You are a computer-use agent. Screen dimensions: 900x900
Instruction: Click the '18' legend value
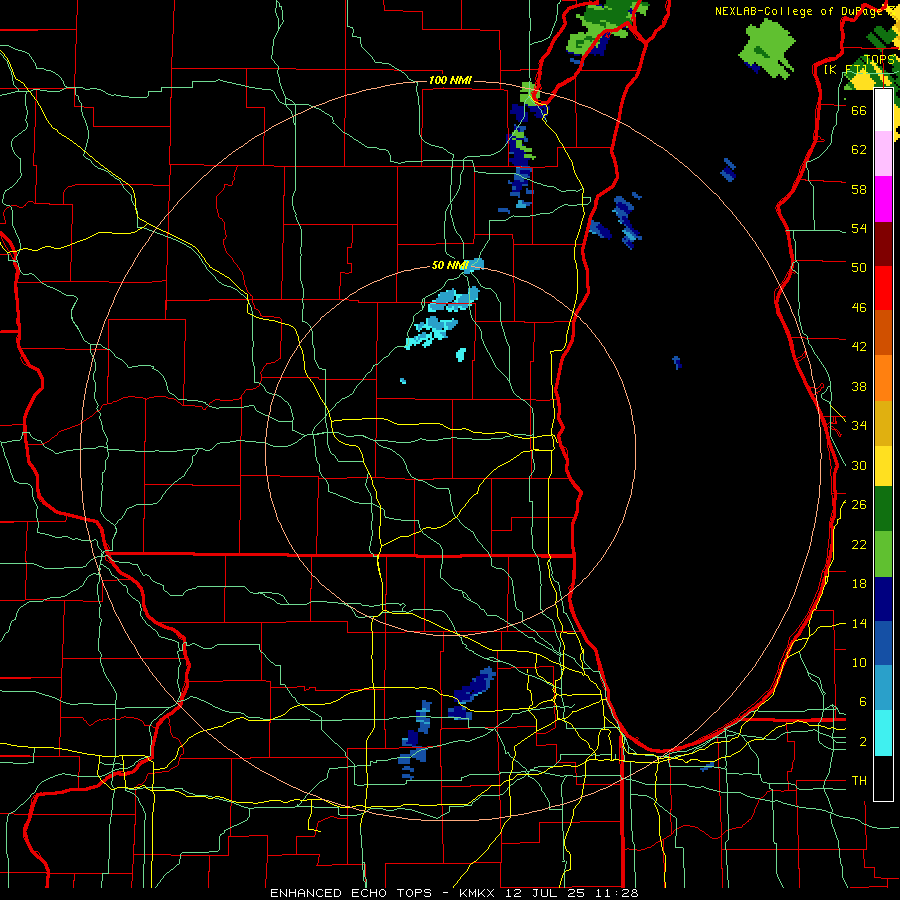coord(859,584)
